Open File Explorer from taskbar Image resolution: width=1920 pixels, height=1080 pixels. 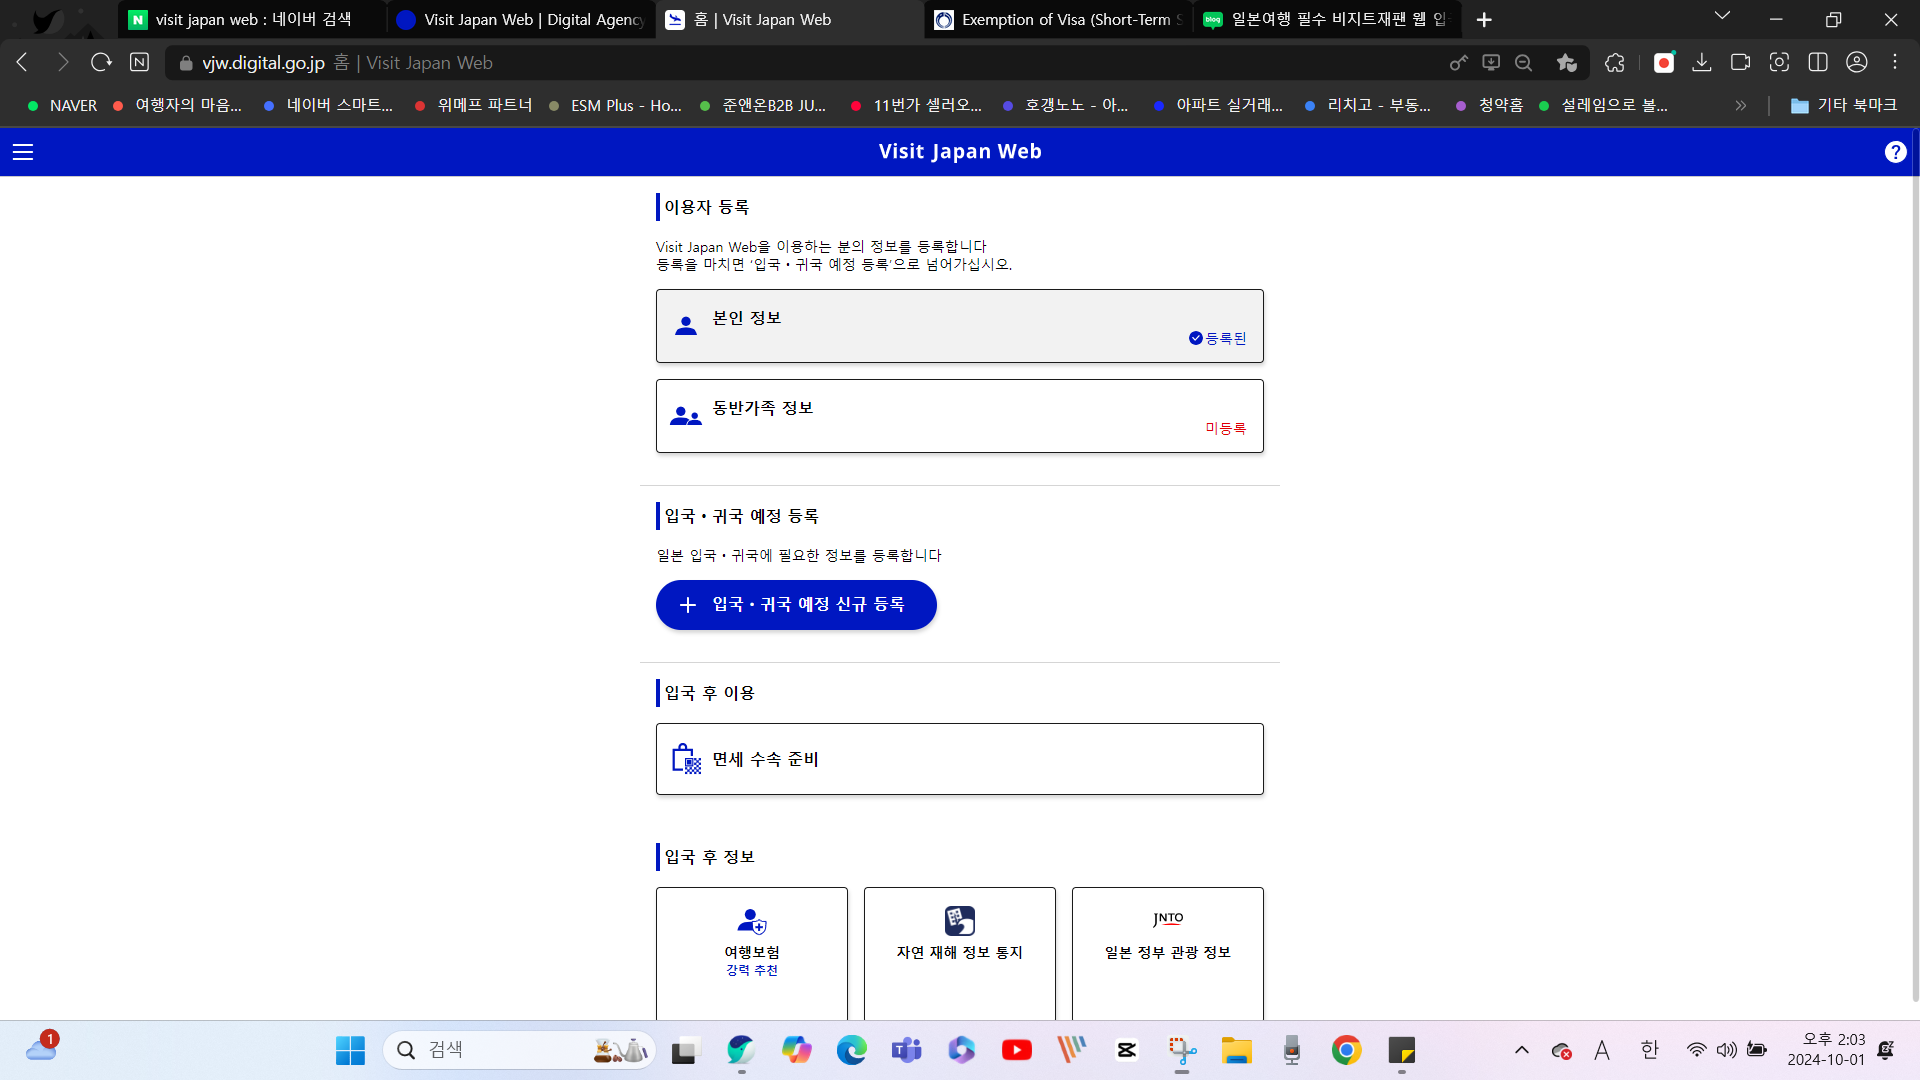(1237, 1050)
